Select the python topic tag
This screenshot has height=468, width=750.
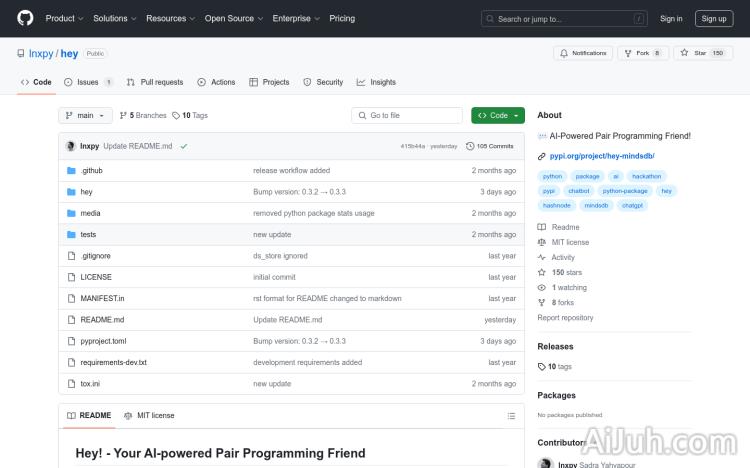click(x=552, y=176)
